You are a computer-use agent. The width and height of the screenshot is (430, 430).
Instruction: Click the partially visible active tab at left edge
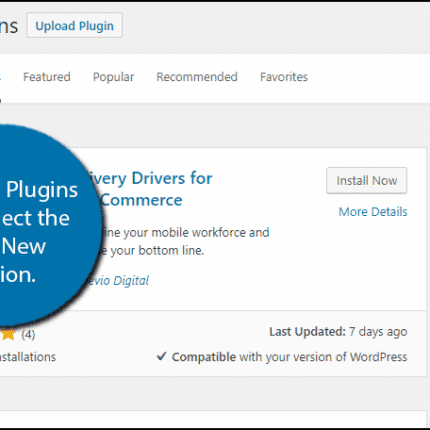point(1,77)
